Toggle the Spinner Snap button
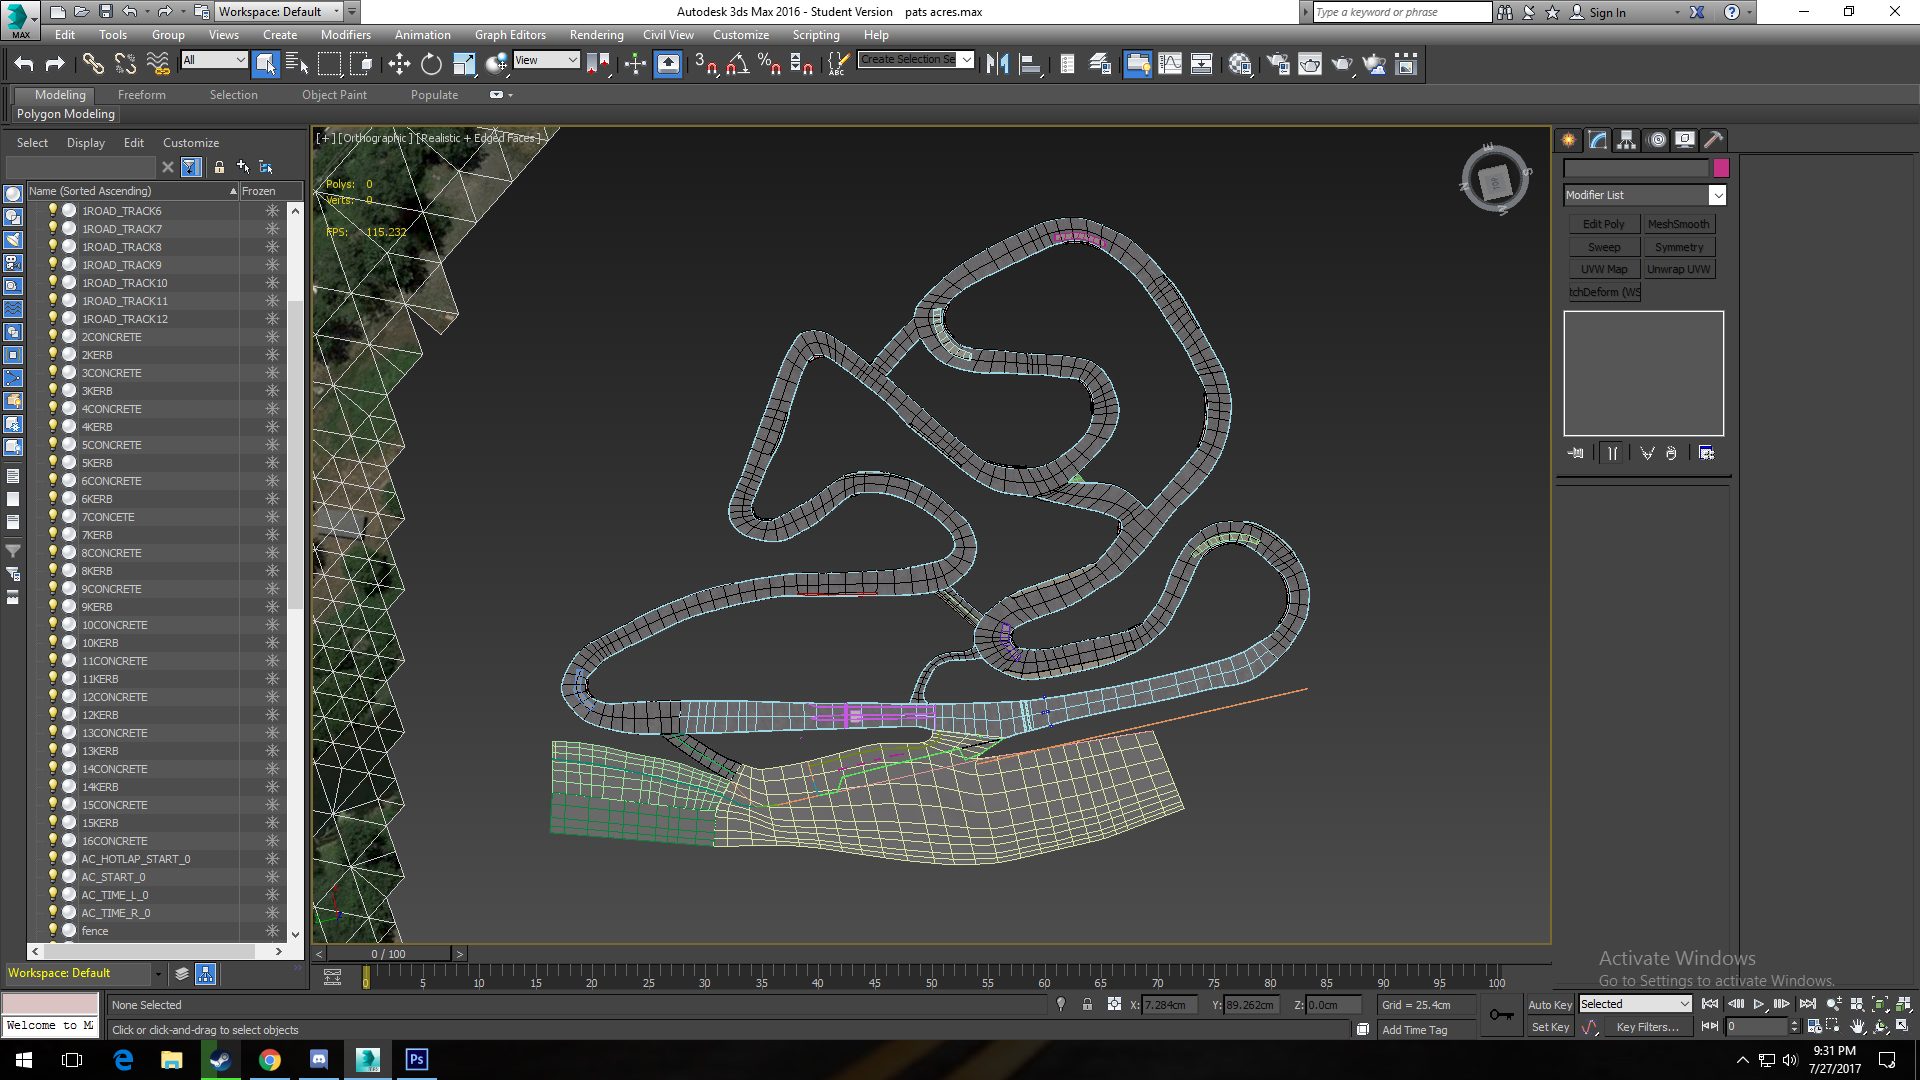Screen dimensions: 1920x1080 click(802, 64)
